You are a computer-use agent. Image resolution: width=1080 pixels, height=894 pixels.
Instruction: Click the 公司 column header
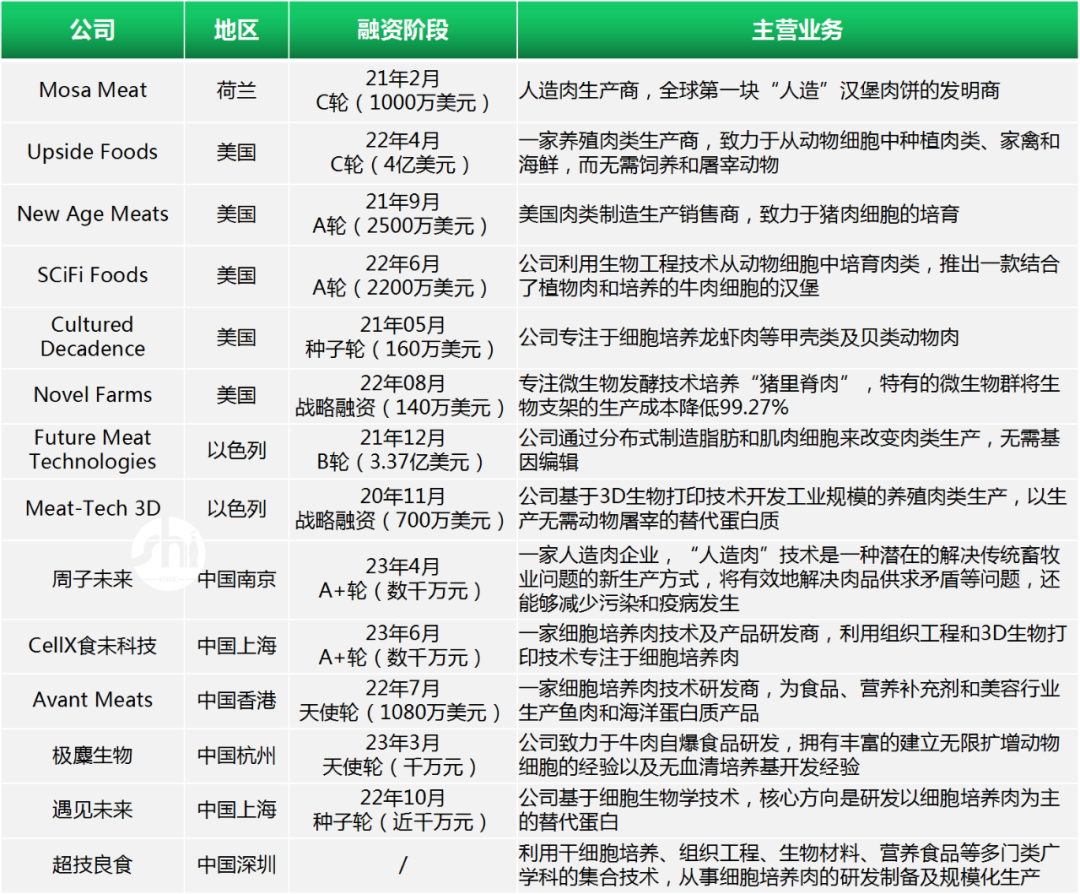click(x=92, y=30)
